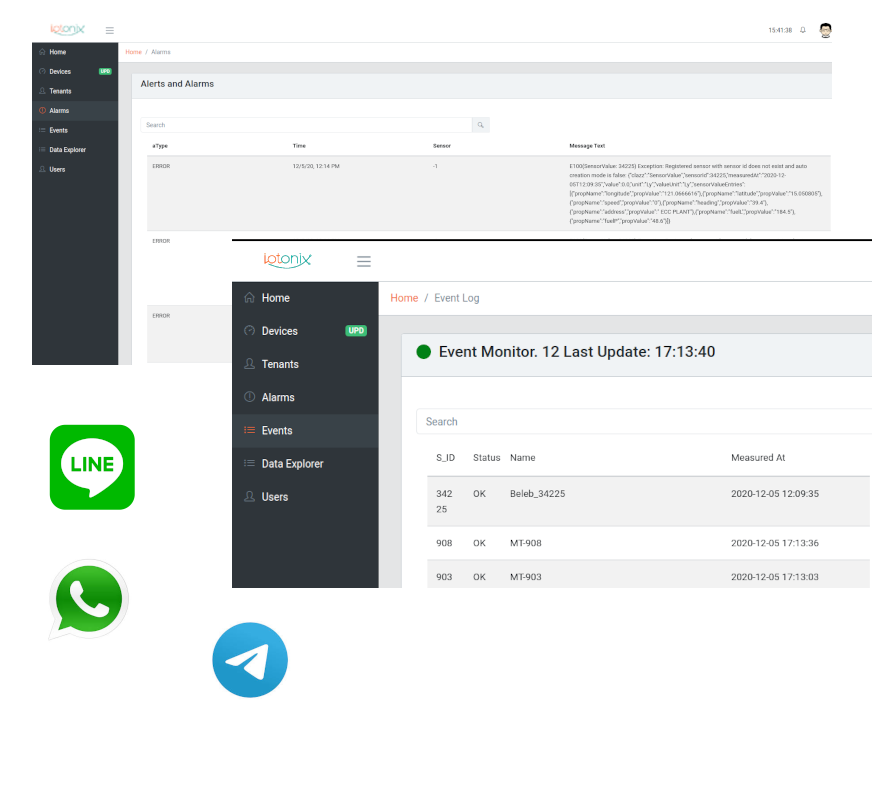Click the WhatsApp icon
The height and width of the screenshot is (800, 878).
pyautogui.click(x=88, y=599)
